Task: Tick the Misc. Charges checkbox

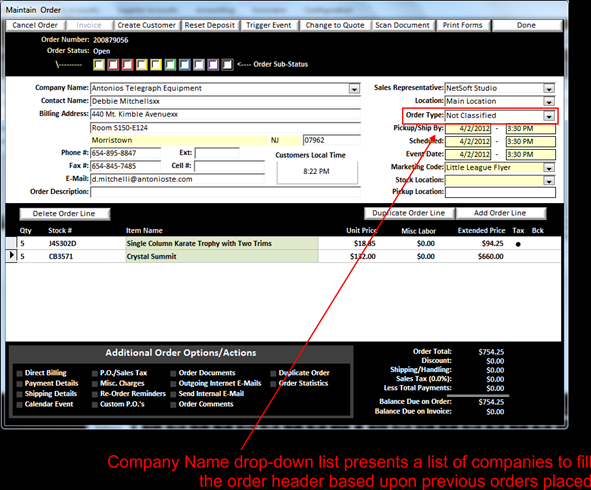Action: pyautogui.click(x=95, y=384)
